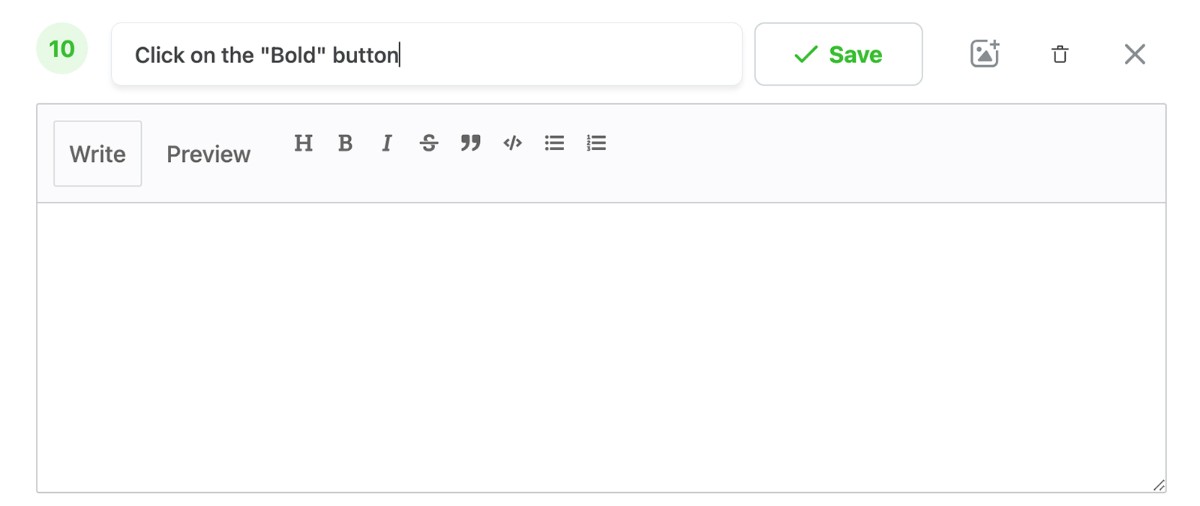Click the add image icon
This screenshot has height=506, width=1200.
985,54
